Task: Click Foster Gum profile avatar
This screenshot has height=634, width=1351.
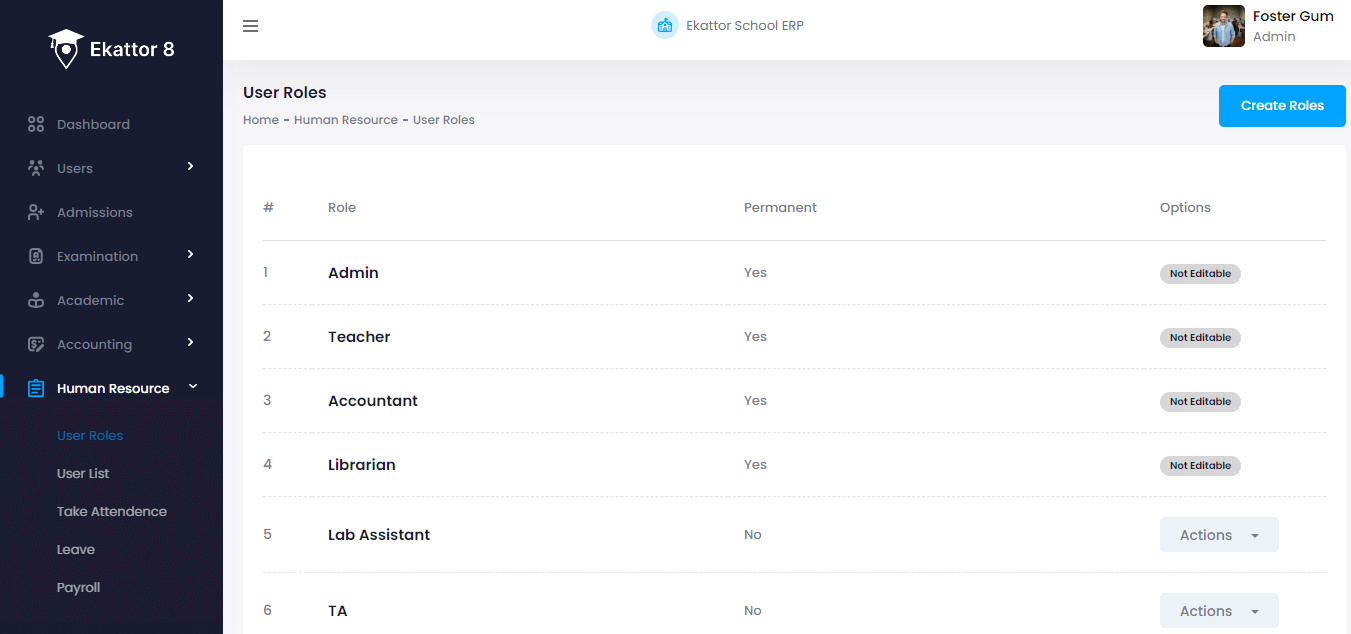Action: point(1223,27)
